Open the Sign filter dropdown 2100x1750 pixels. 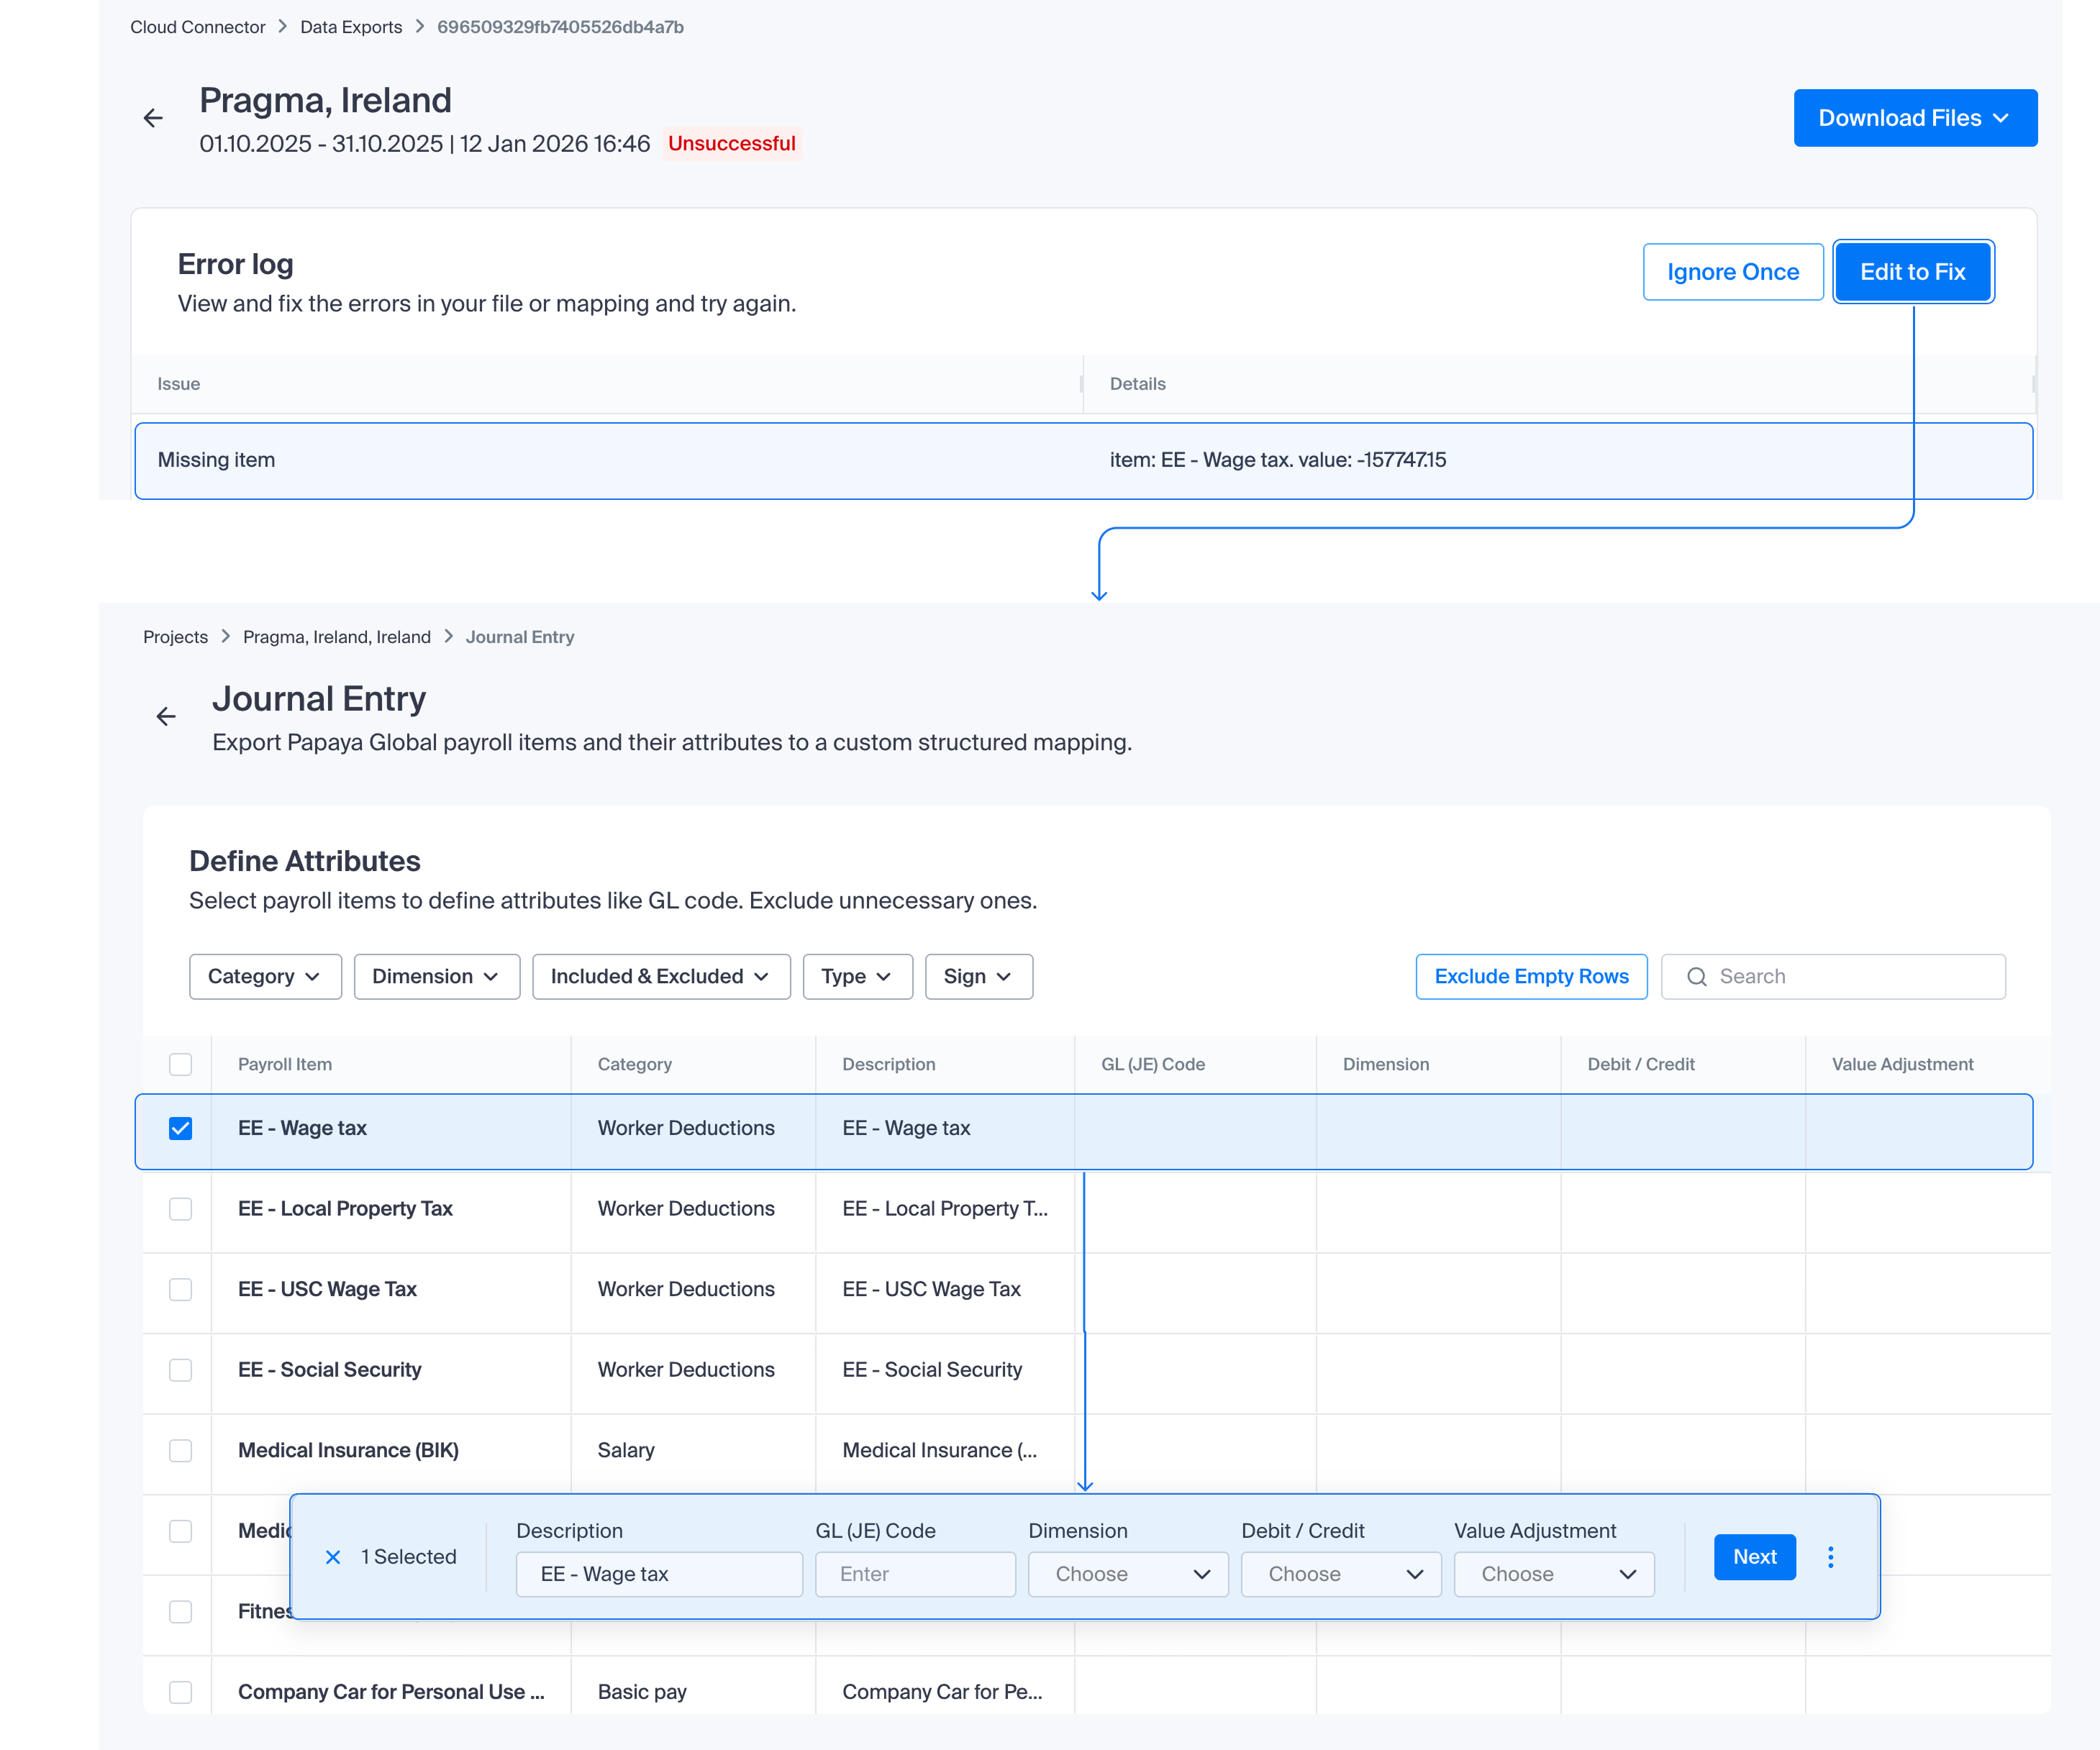978,977
